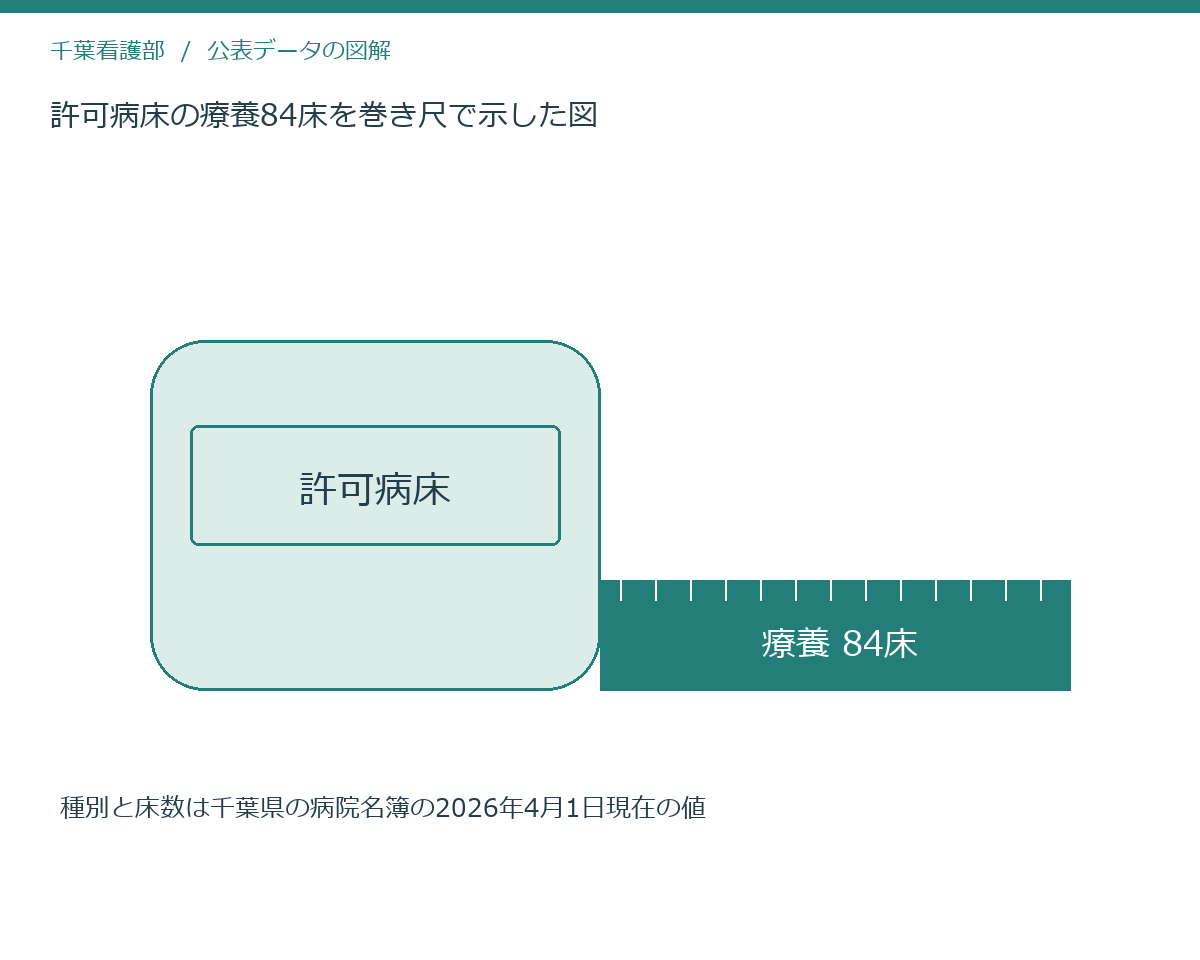The image size is (1200, 960).
Task: Click the 千葉看護部 breadcrumb text
Action: pyautogui.click(x=107, y=50)
